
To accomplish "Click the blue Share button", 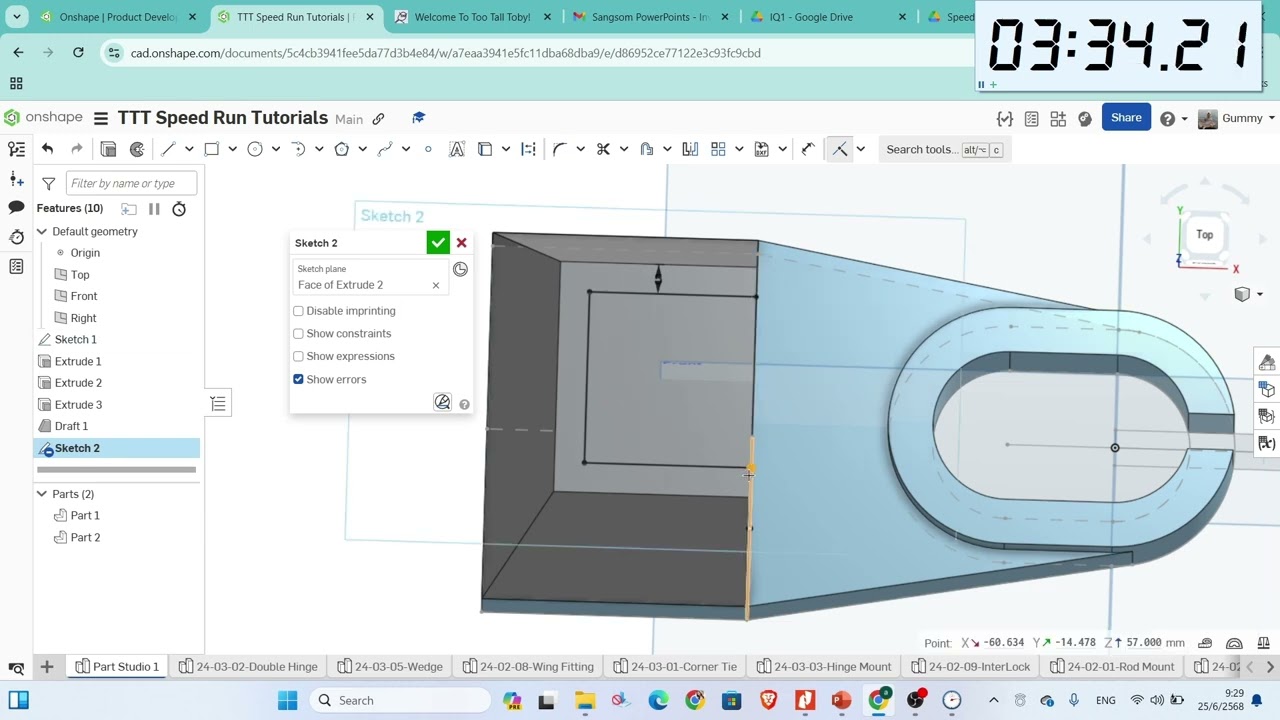I will click(1126, 118).
